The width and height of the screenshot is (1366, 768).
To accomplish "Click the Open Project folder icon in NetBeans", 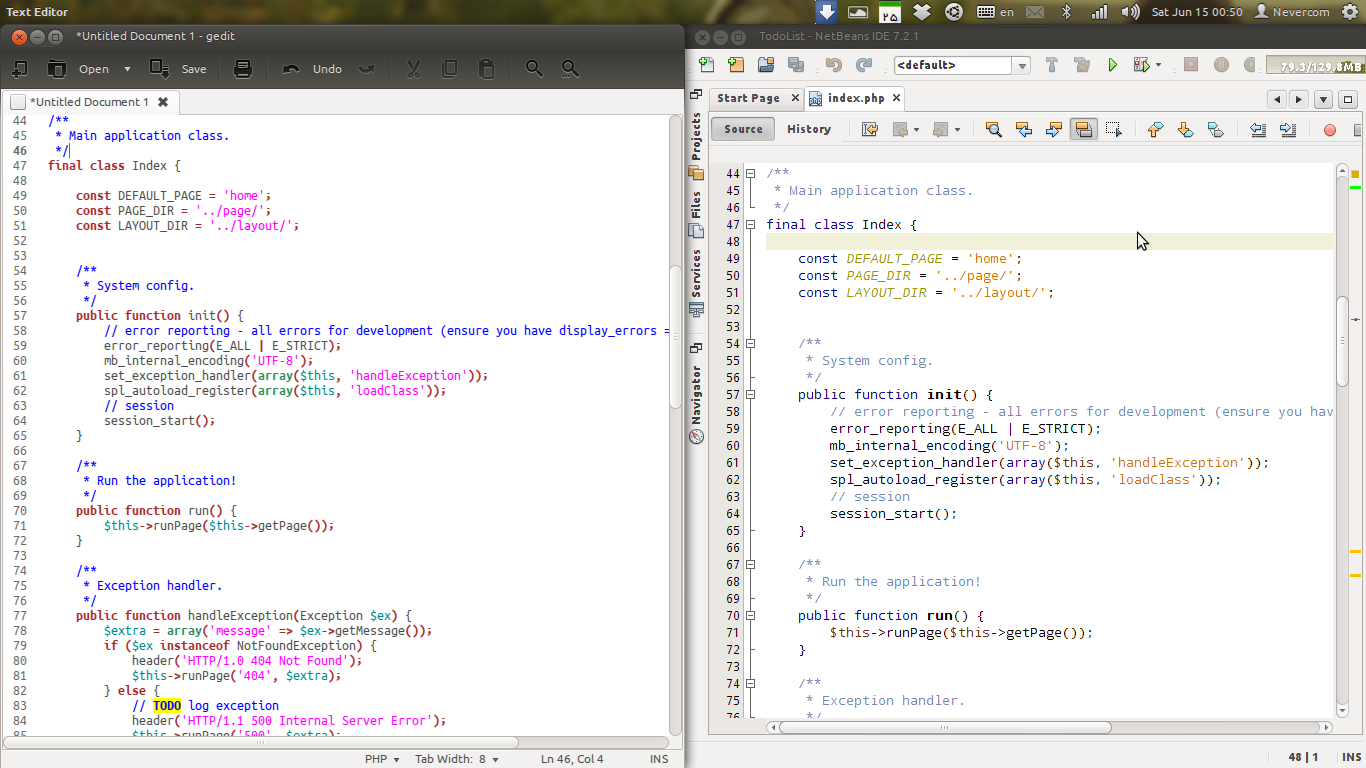I will (x=766, y=65).
